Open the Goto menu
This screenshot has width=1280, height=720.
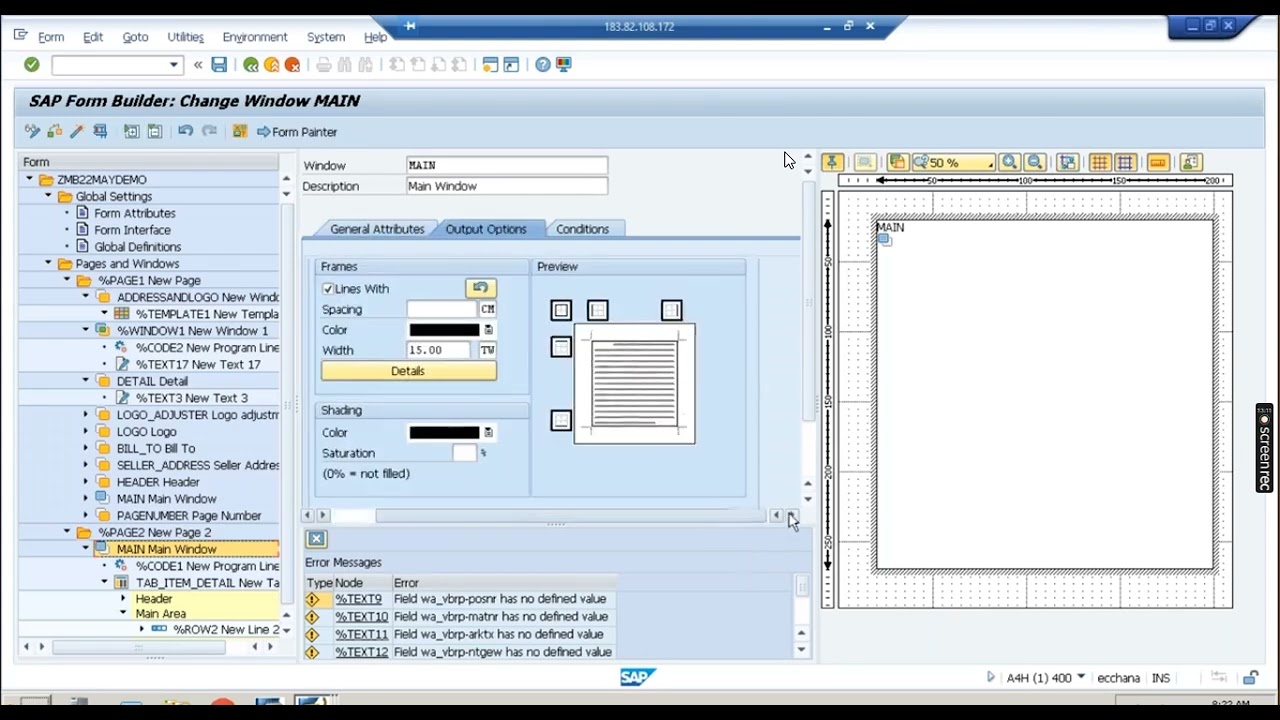(x=135, y=37)
